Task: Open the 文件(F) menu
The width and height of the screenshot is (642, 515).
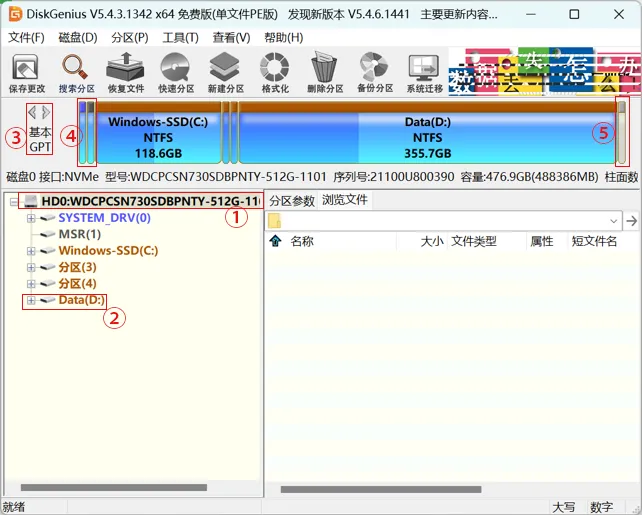Action: 26,38
